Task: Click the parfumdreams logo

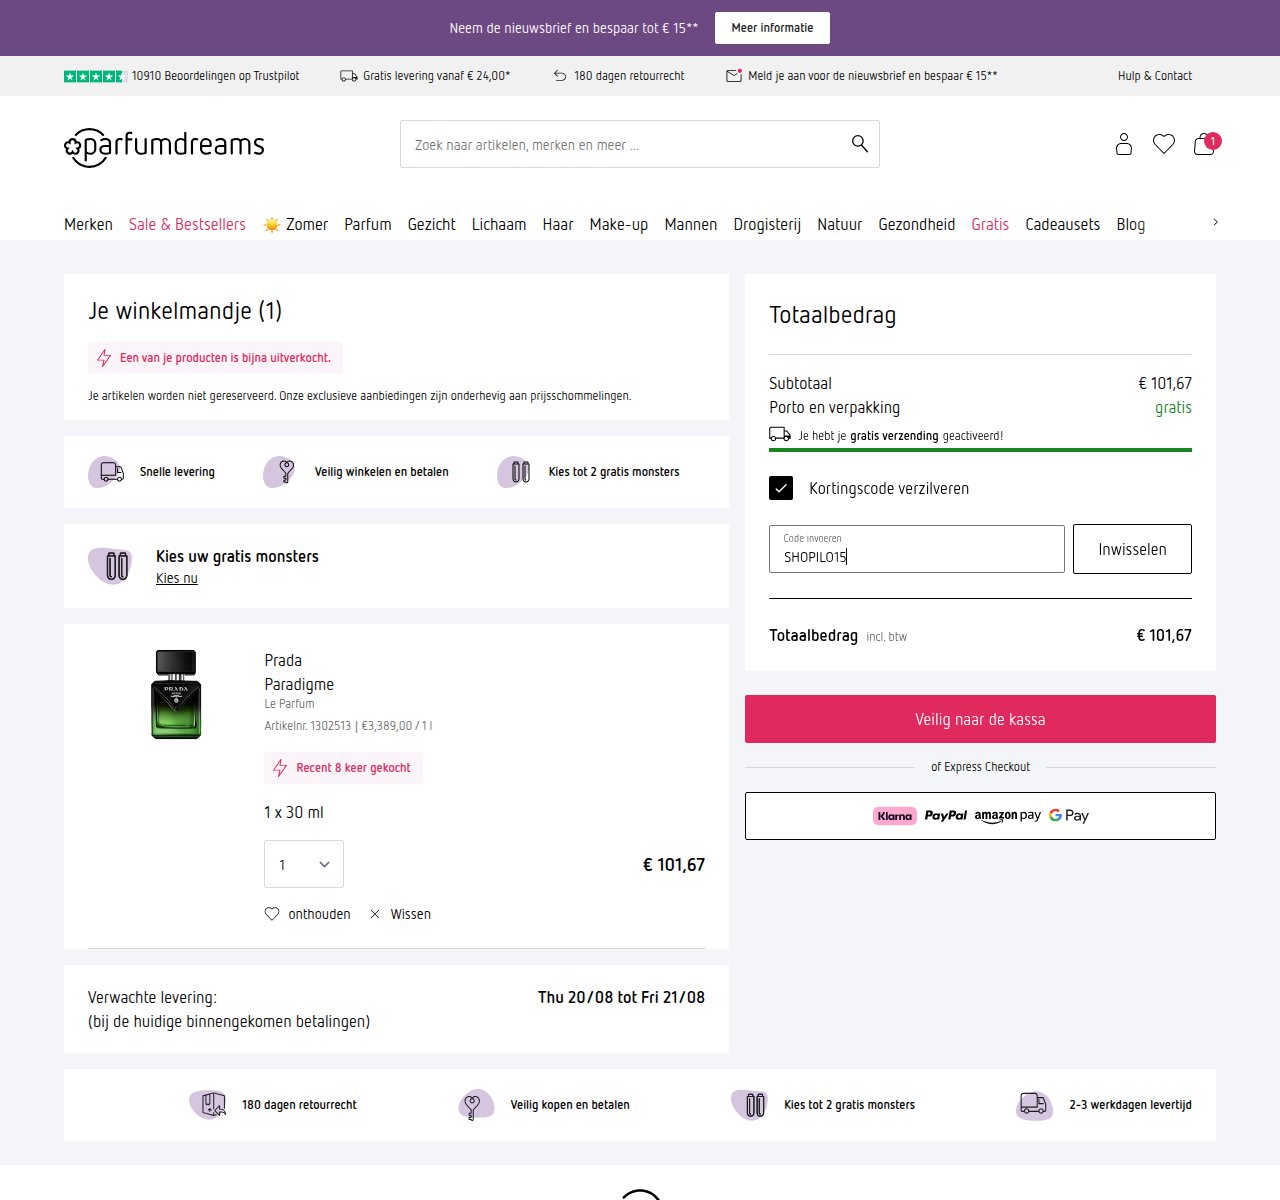Action: (164, 146)
